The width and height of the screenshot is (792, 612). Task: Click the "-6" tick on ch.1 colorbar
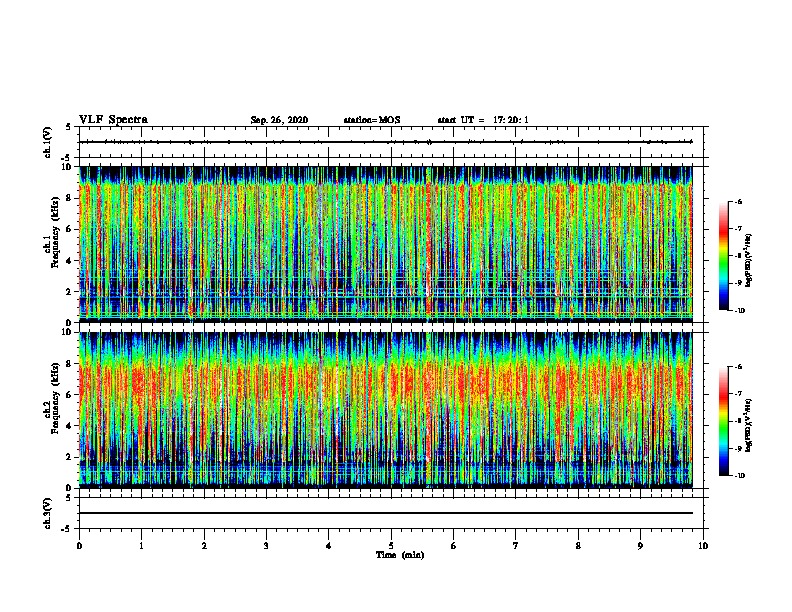click(738, 201)
